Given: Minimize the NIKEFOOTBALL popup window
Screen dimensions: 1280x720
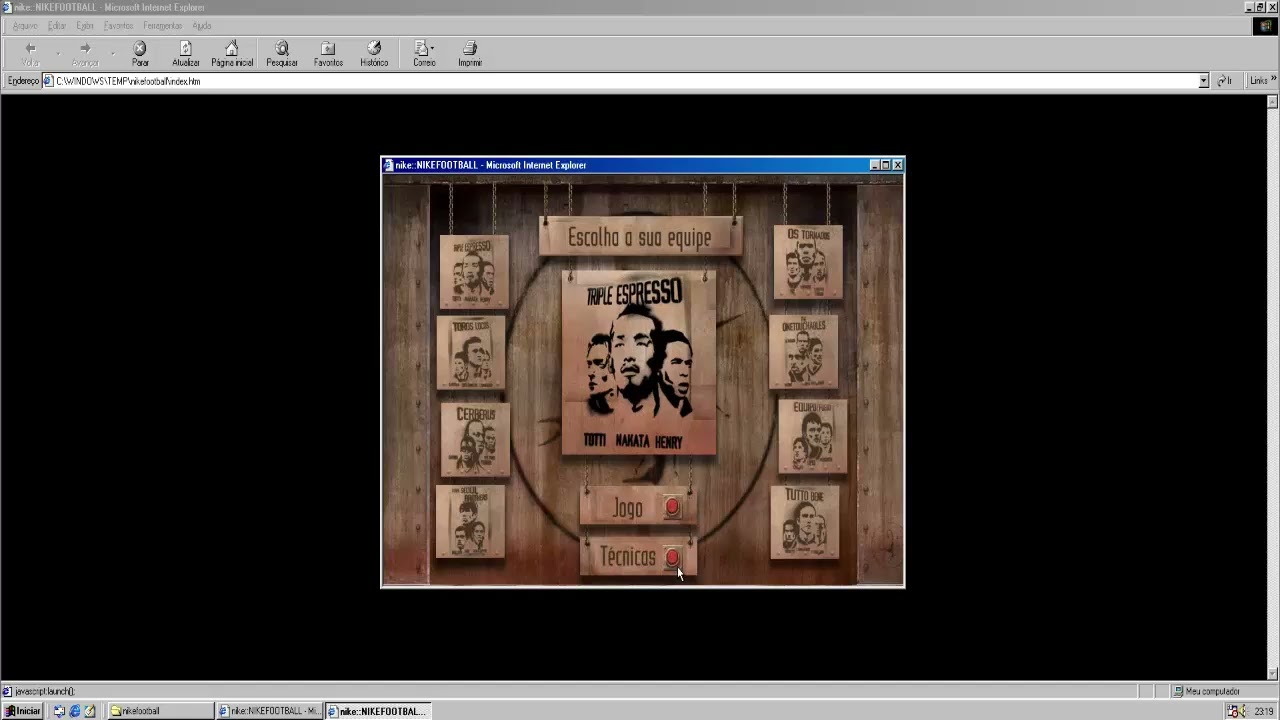Looking at the screenshot, I should click(x=874, y=165).
